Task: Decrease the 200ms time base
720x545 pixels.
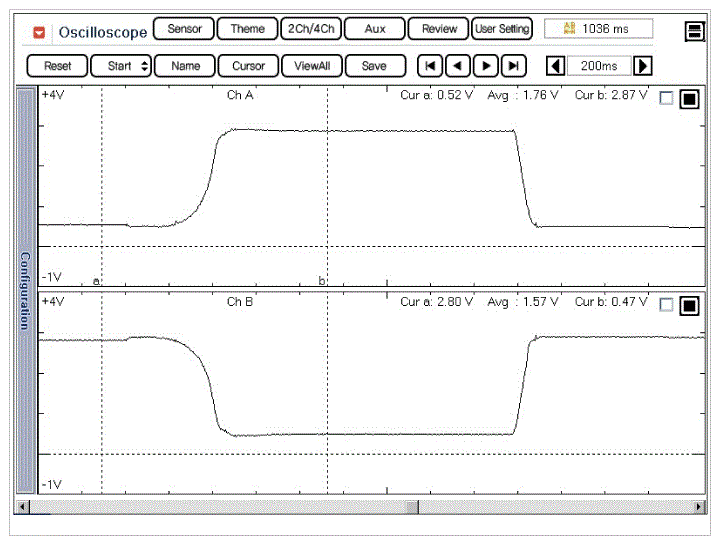Action: [x=556, y=66]
